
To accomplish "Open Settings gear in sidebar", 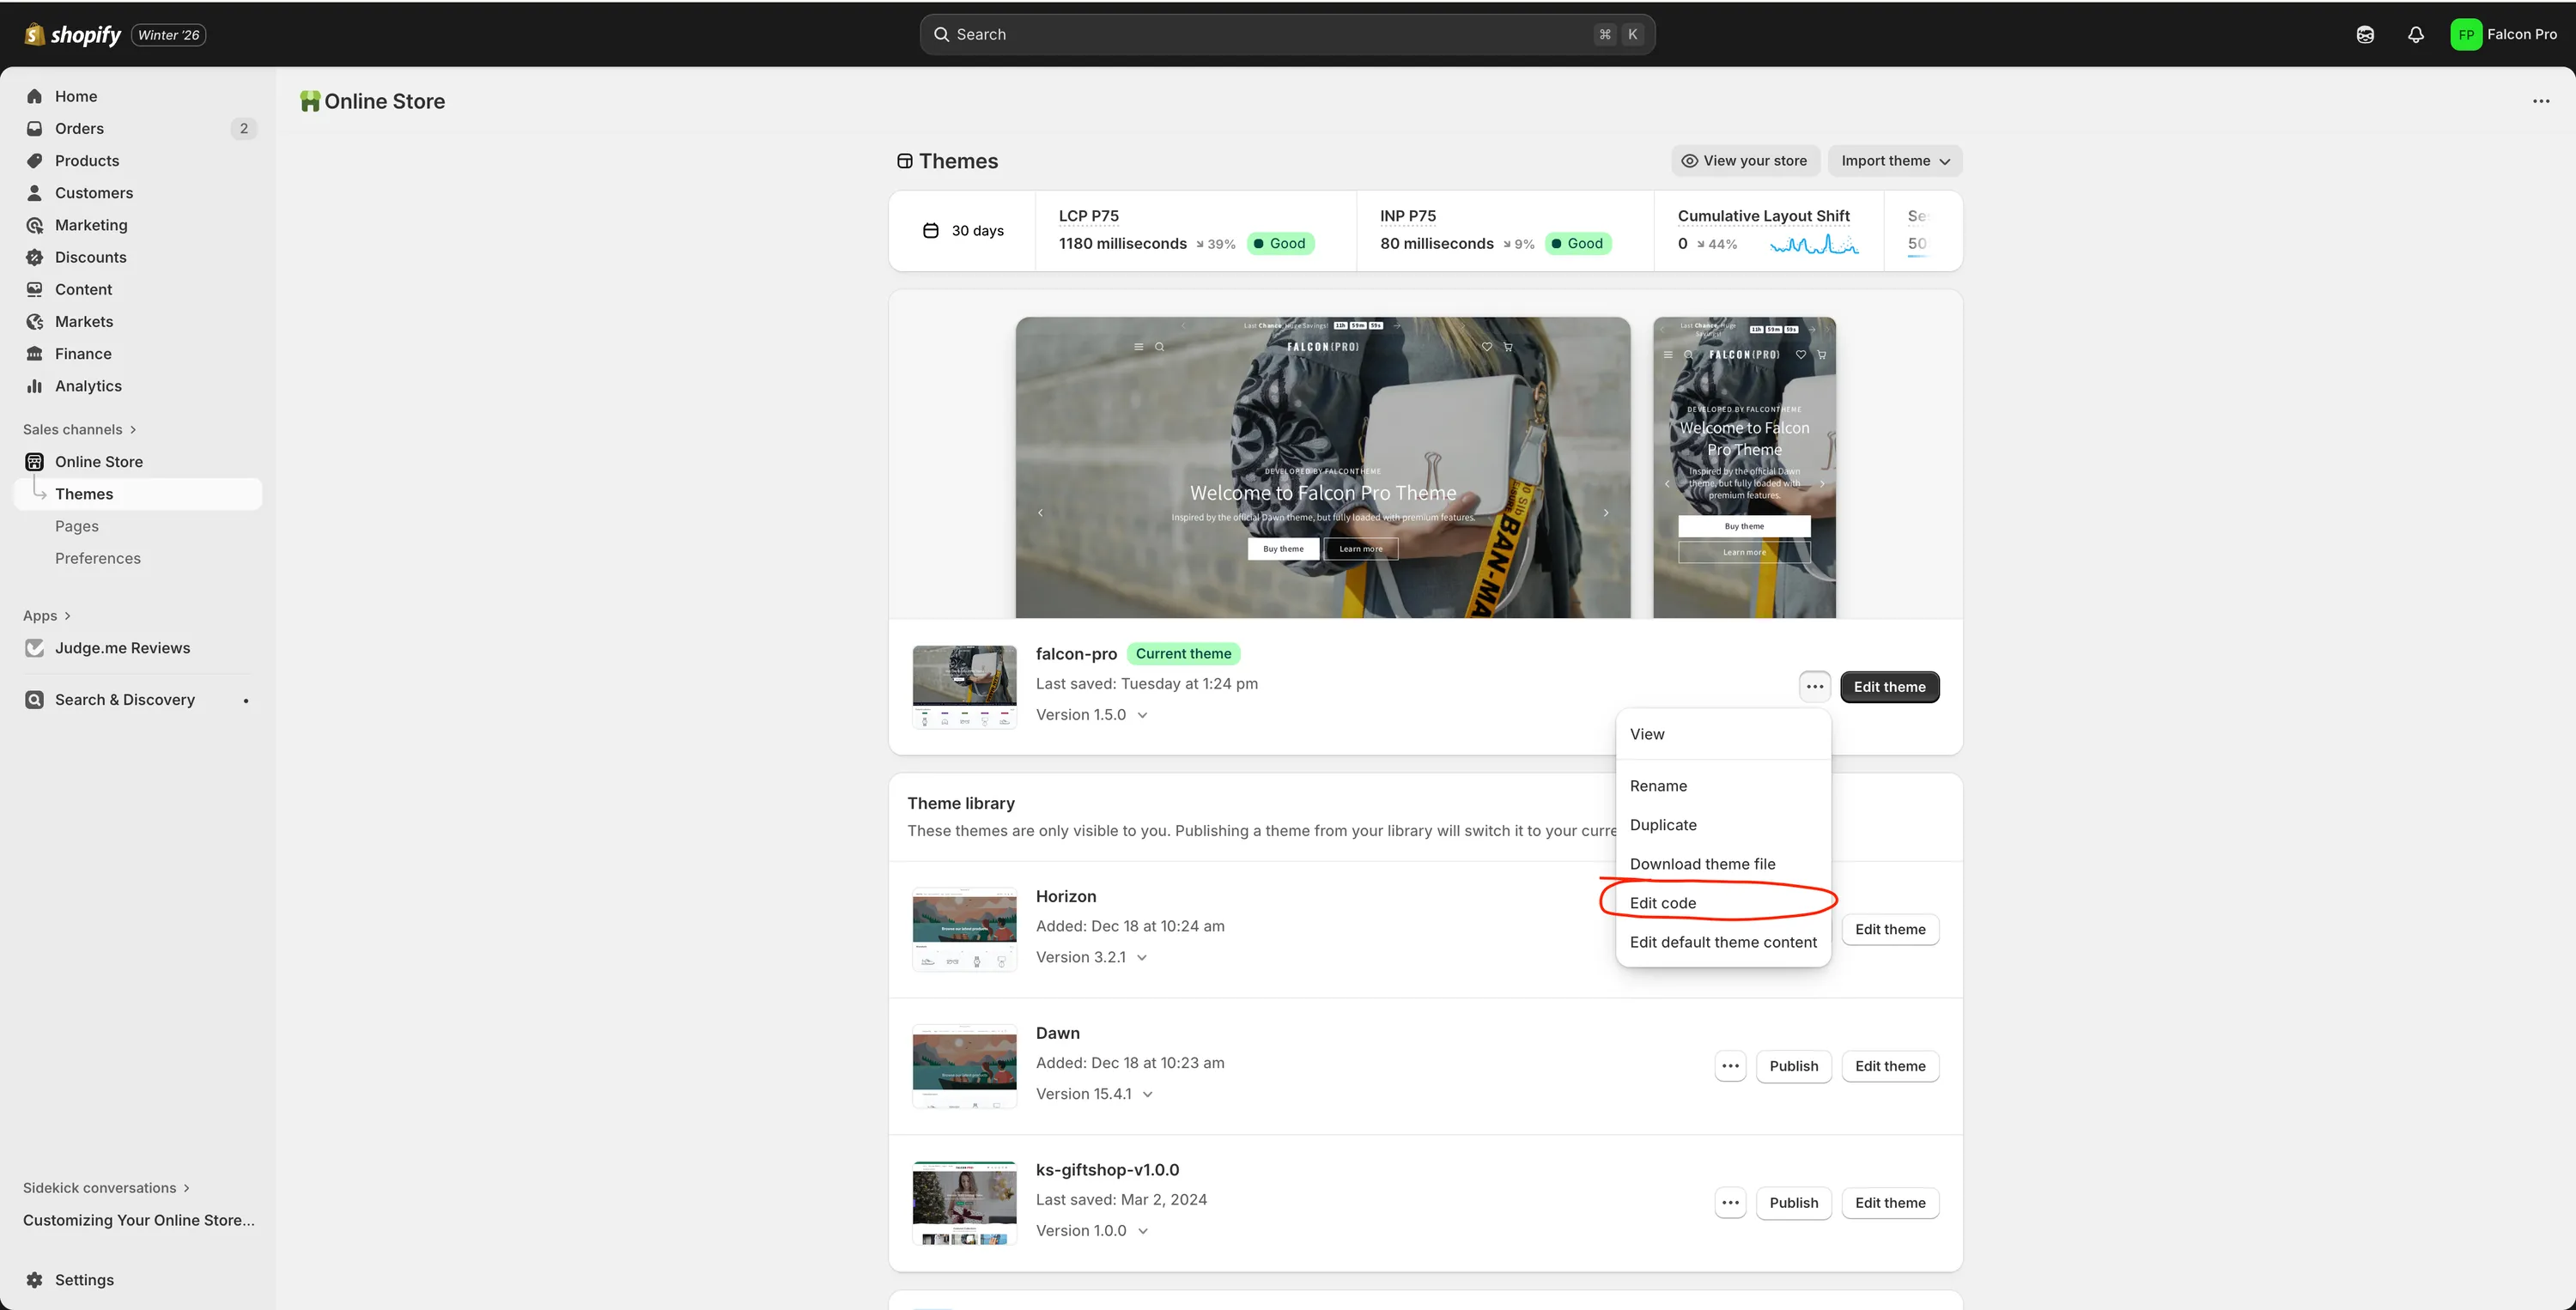I will point(35,1280).
